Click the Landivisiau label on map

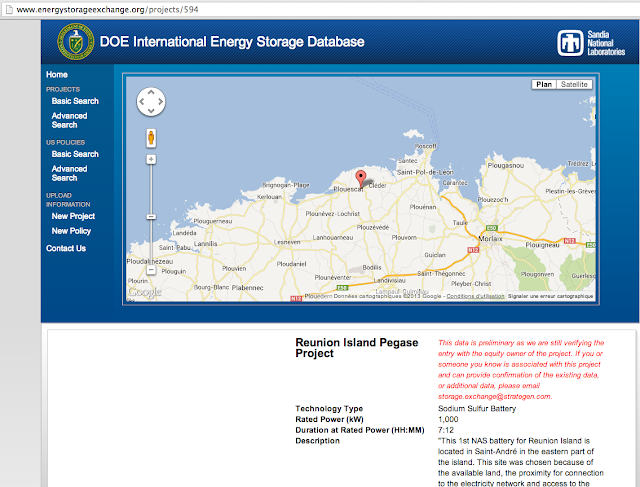click(389, 280)
